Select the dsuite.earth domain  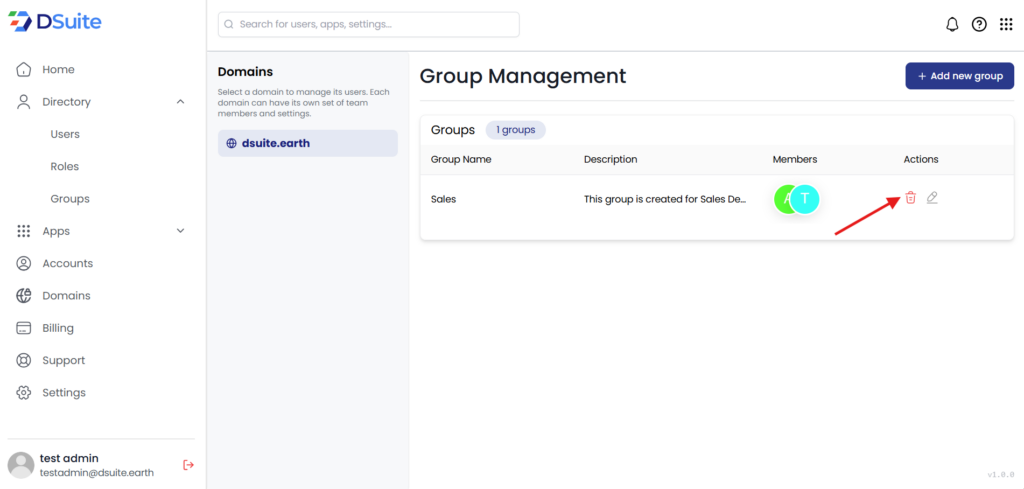point(307,143)
